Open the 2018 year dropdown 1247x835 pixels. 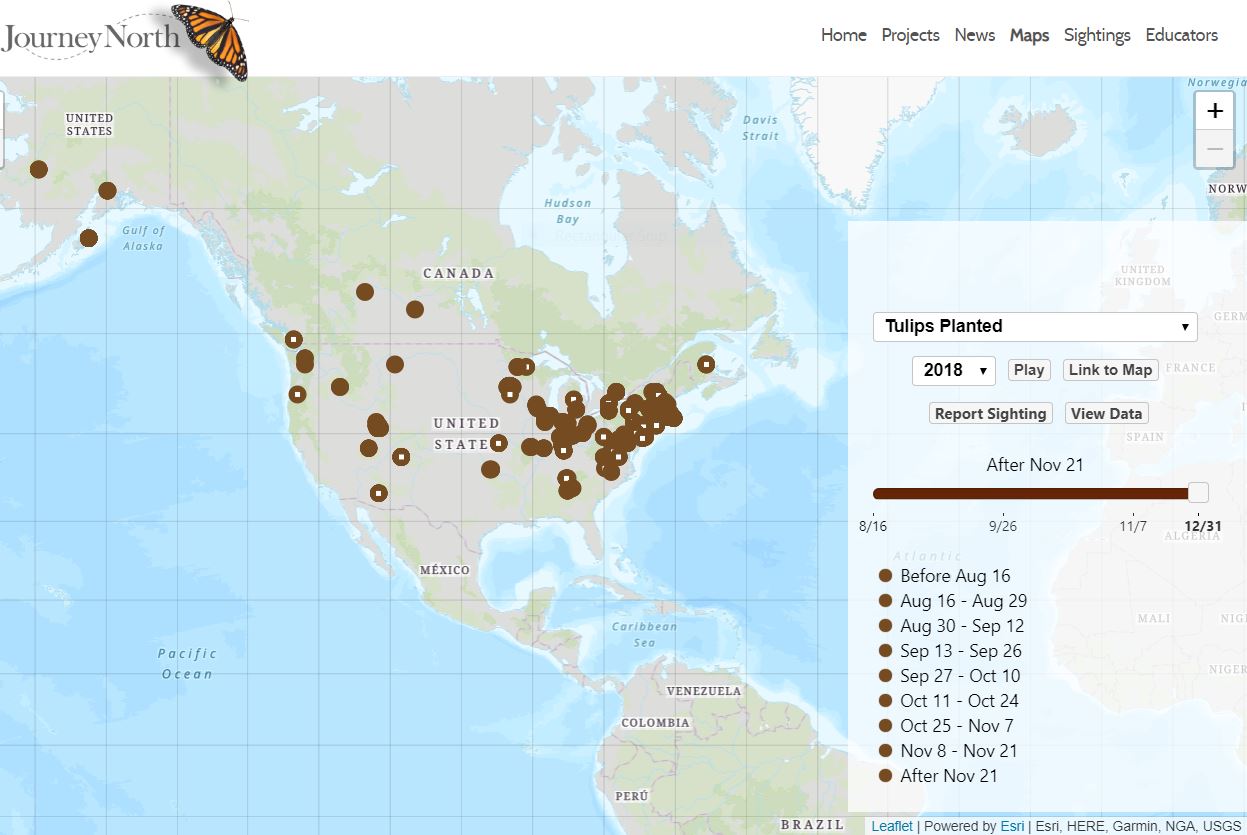(953, 370)
